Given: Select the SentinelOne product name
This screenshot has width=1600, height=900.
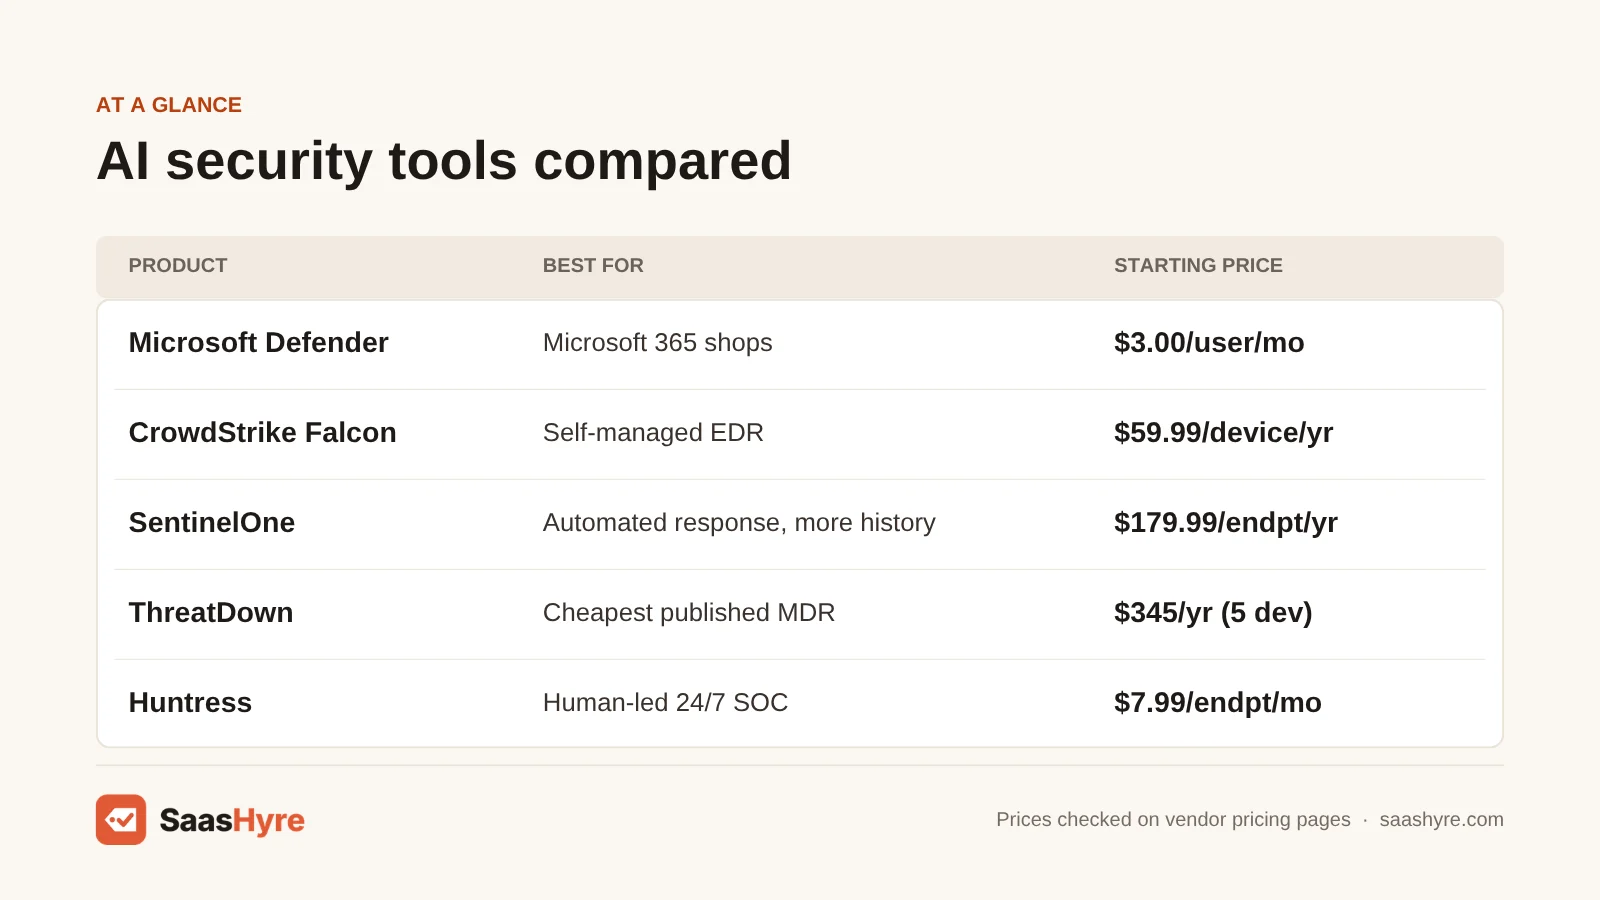Looking at the screenshot, I should click(212, 522).
